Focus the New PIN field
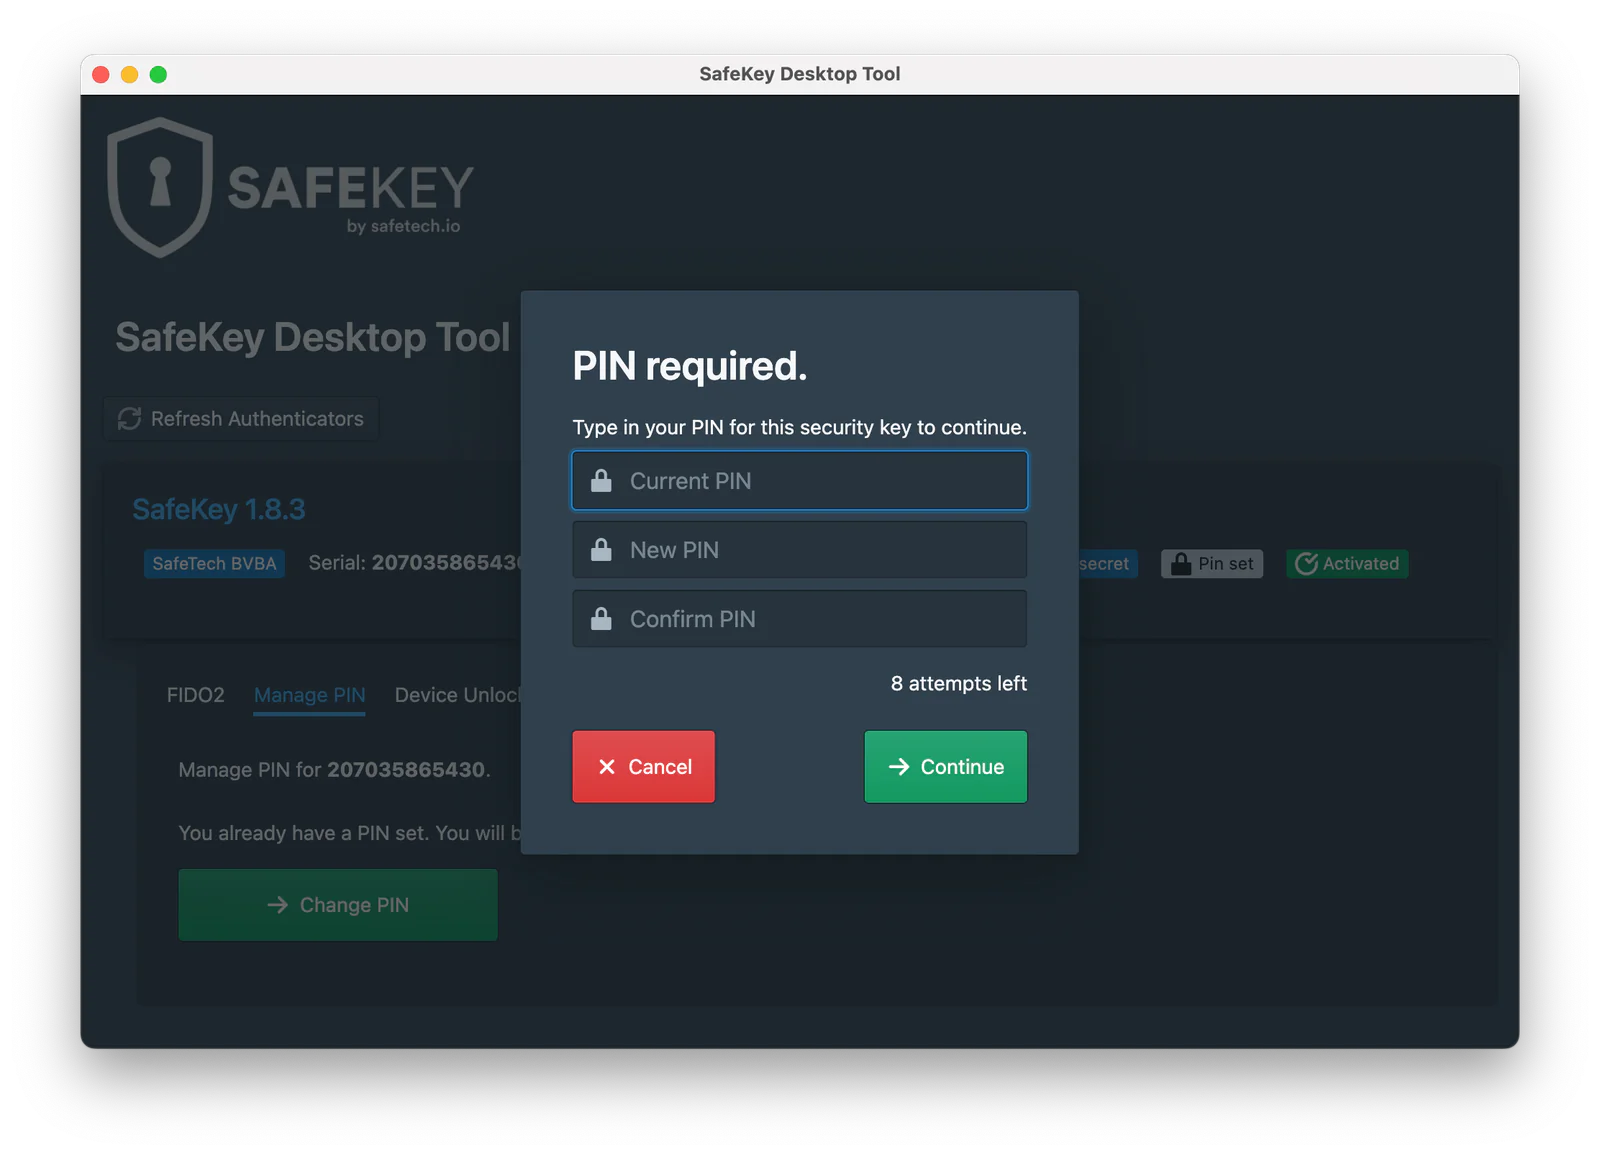Image resolution: width=1600 pixels, height=1155 pixels. point(799,550)
